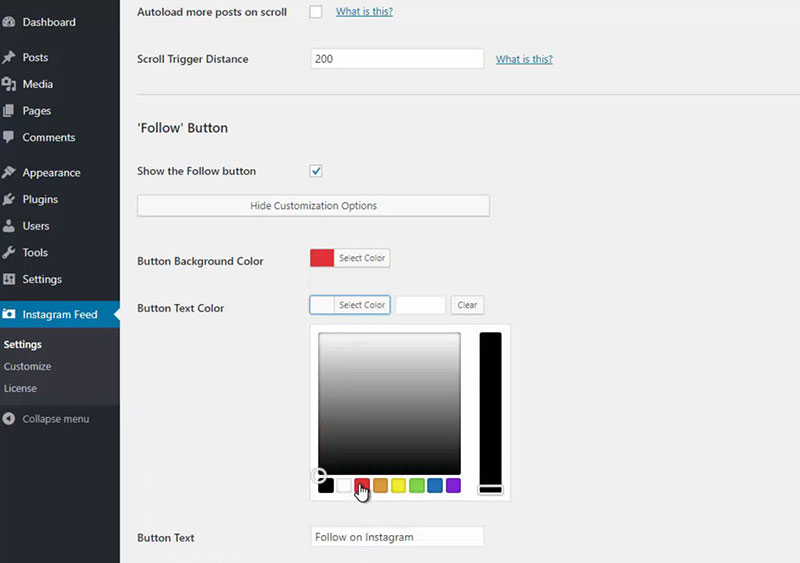Click the Media library icon

pos(9,84)
